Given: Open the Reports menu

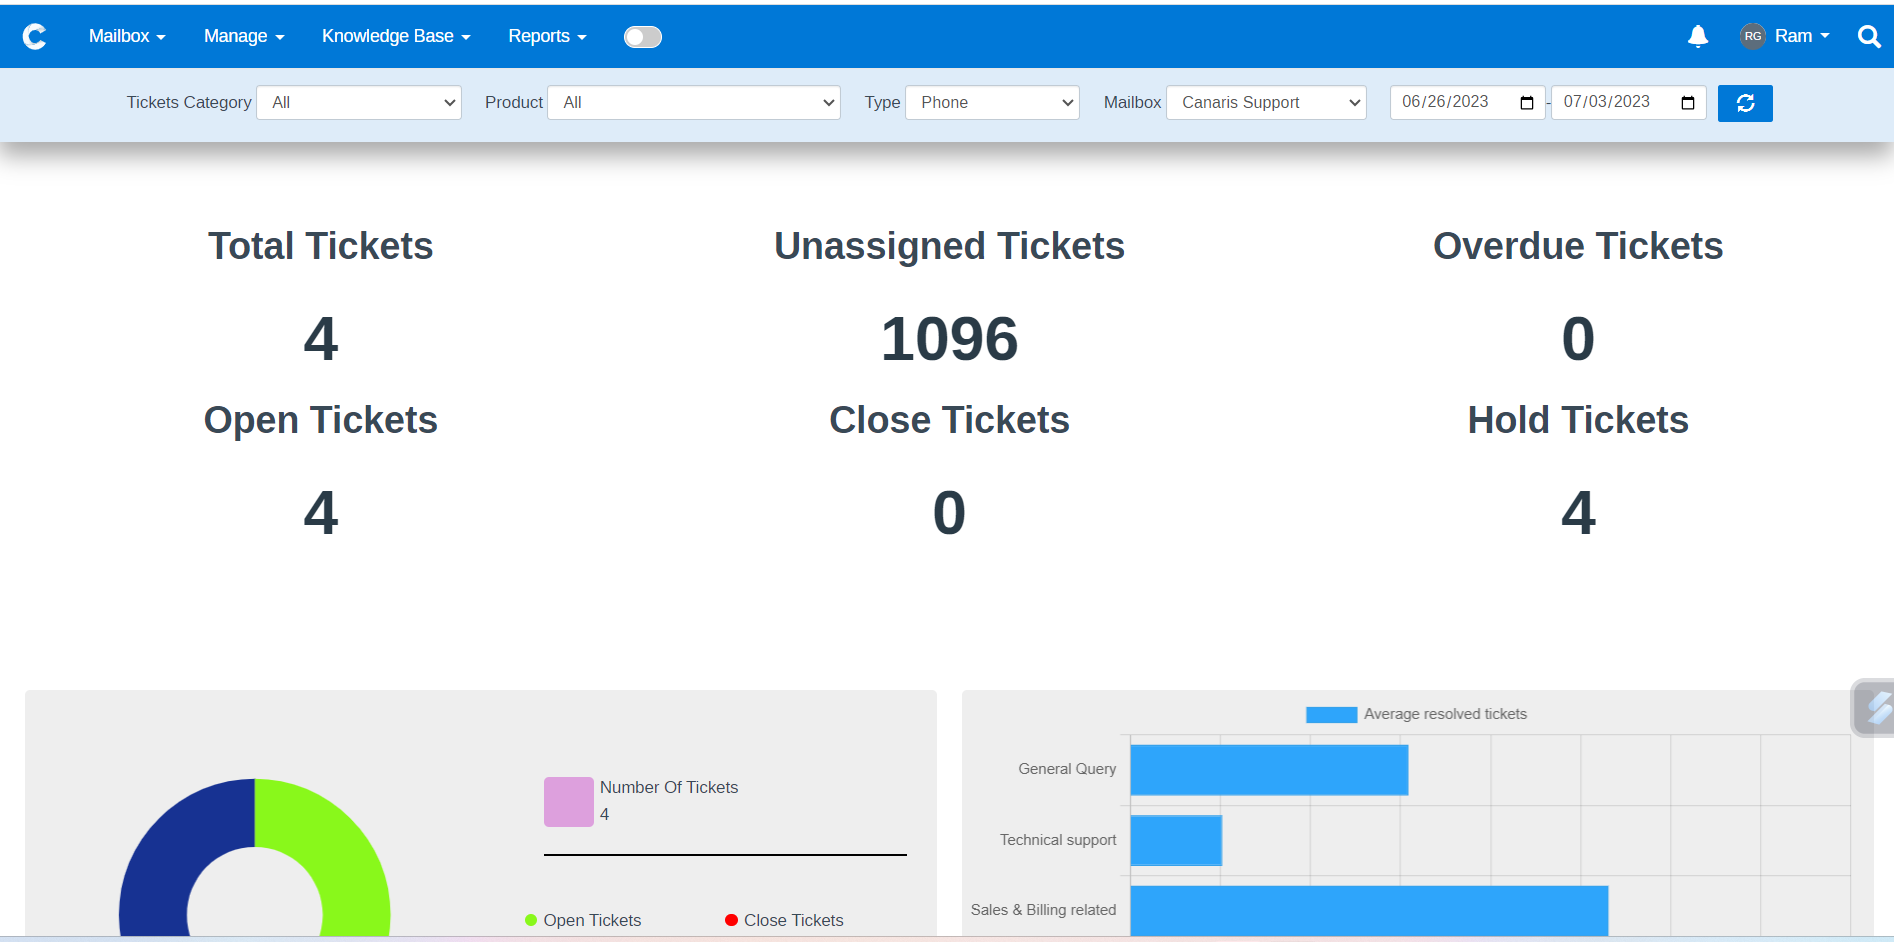Looking at the screenshot, I should [x=547, y=36].
